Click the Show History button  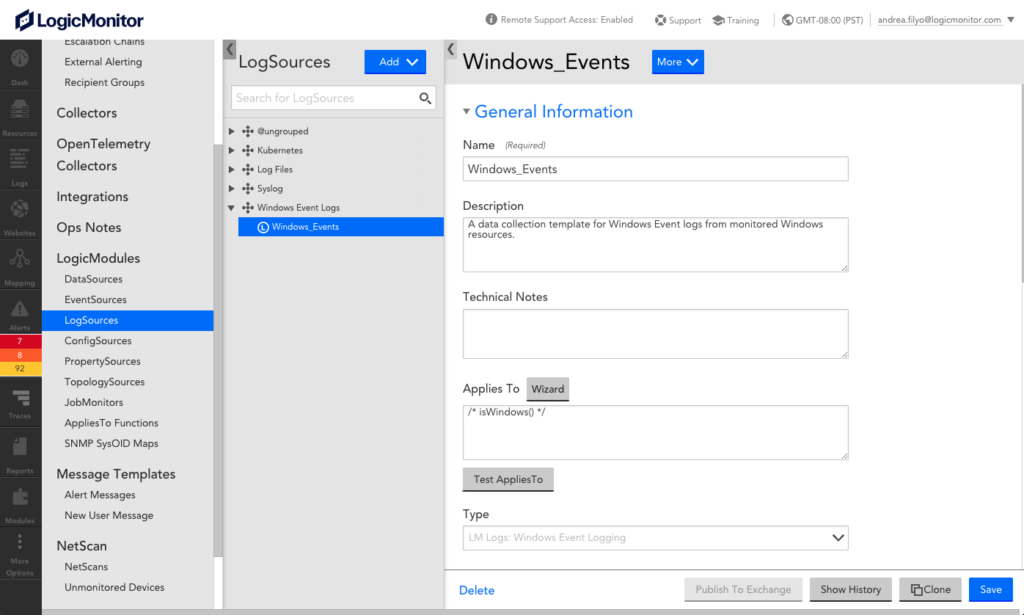(850, 590)
